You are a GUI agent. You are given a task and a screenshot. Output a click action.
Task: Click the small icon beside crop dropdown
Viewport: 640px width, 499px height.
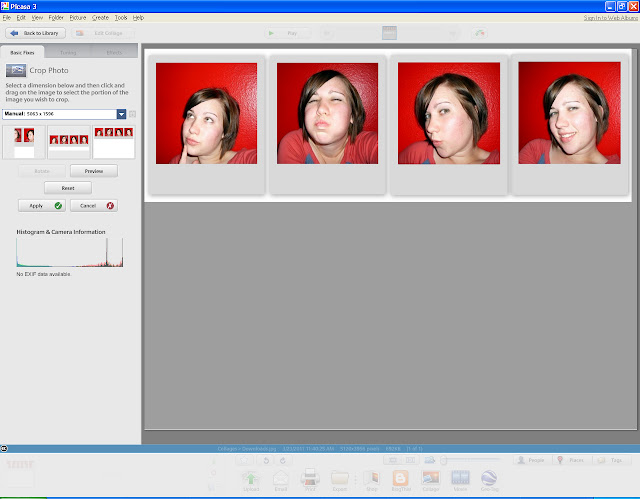coord(132,114)
